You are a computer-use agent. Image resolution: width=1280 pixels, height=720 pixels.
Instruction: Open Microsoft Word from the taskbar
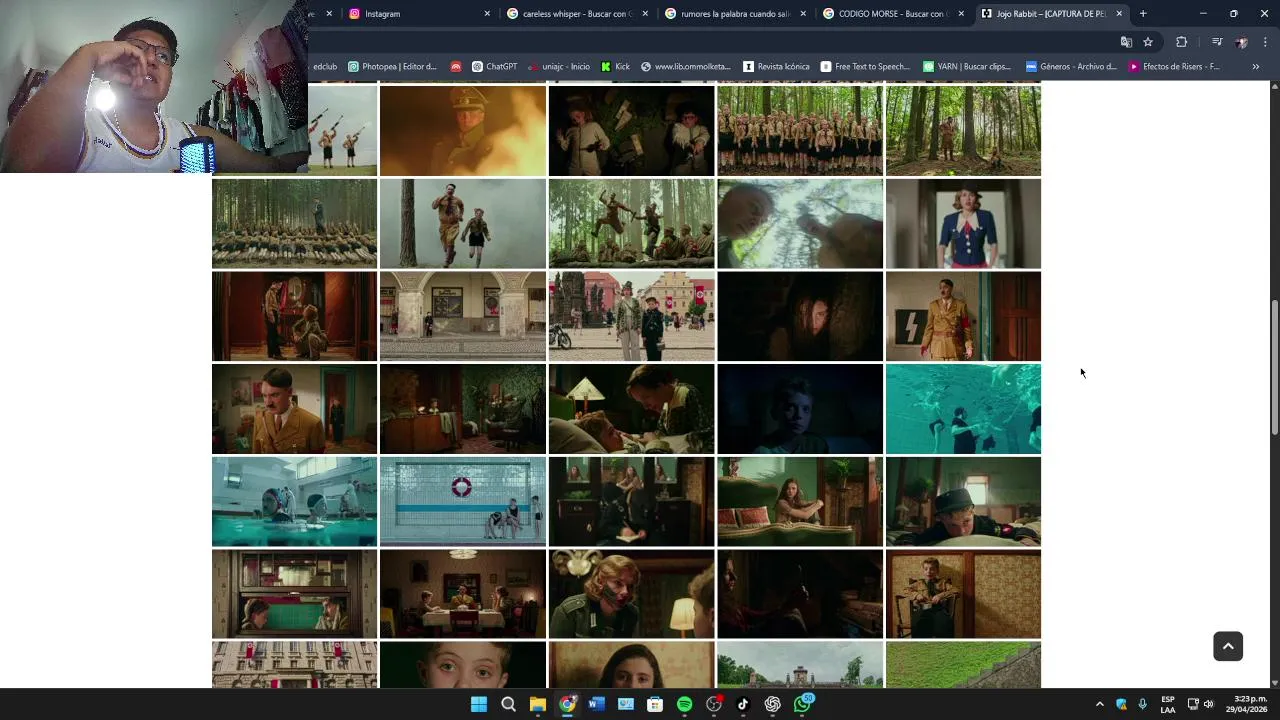pos(596,704)
